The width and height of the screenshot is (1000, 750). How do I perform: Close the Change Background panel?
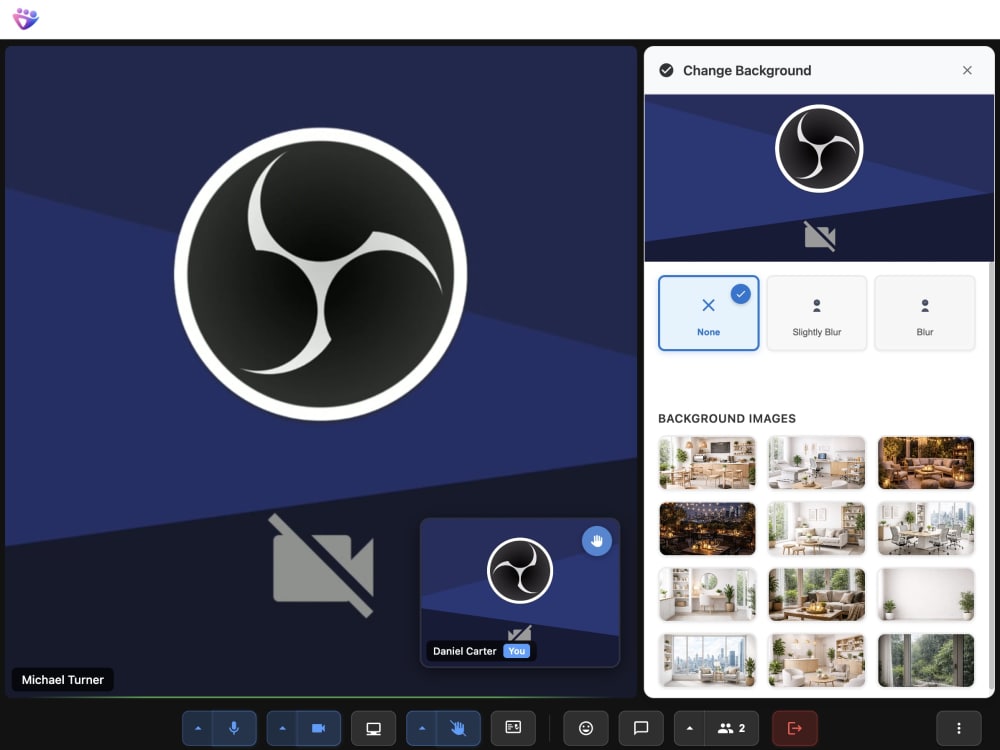click(967, 70)
